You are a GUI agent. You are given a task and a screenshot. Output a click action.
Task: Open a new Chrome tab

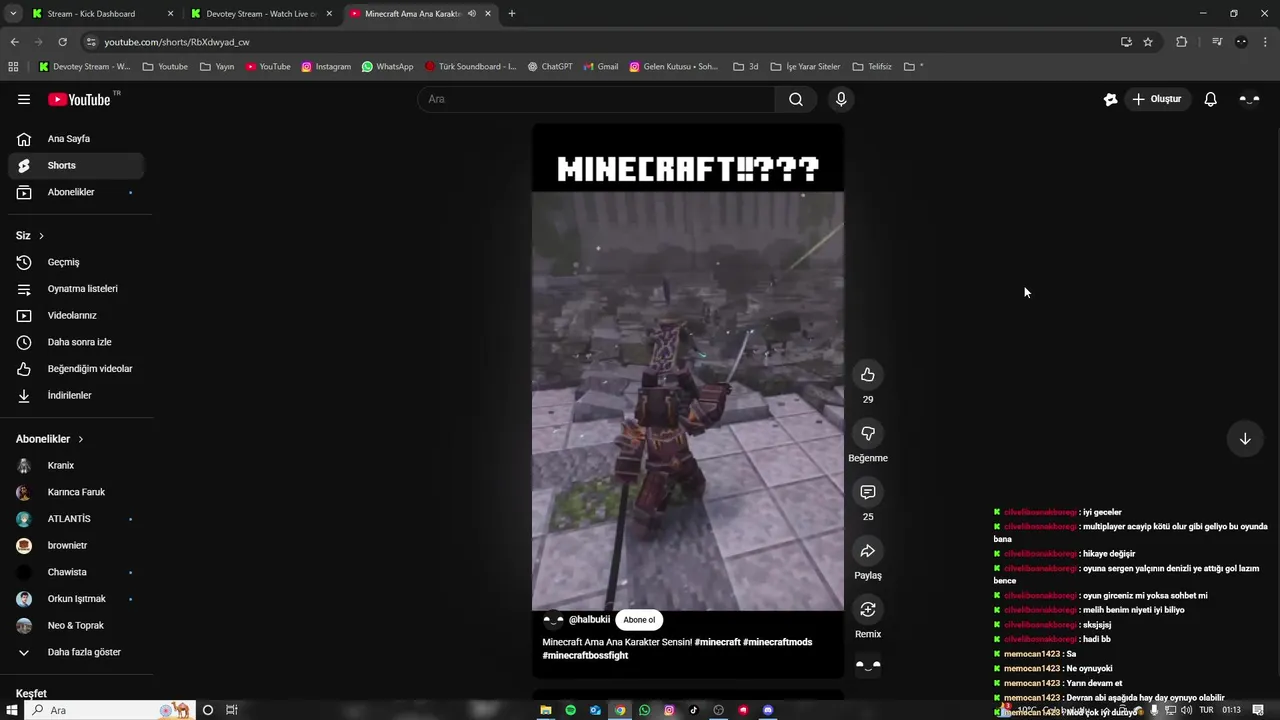click(512, 14)
